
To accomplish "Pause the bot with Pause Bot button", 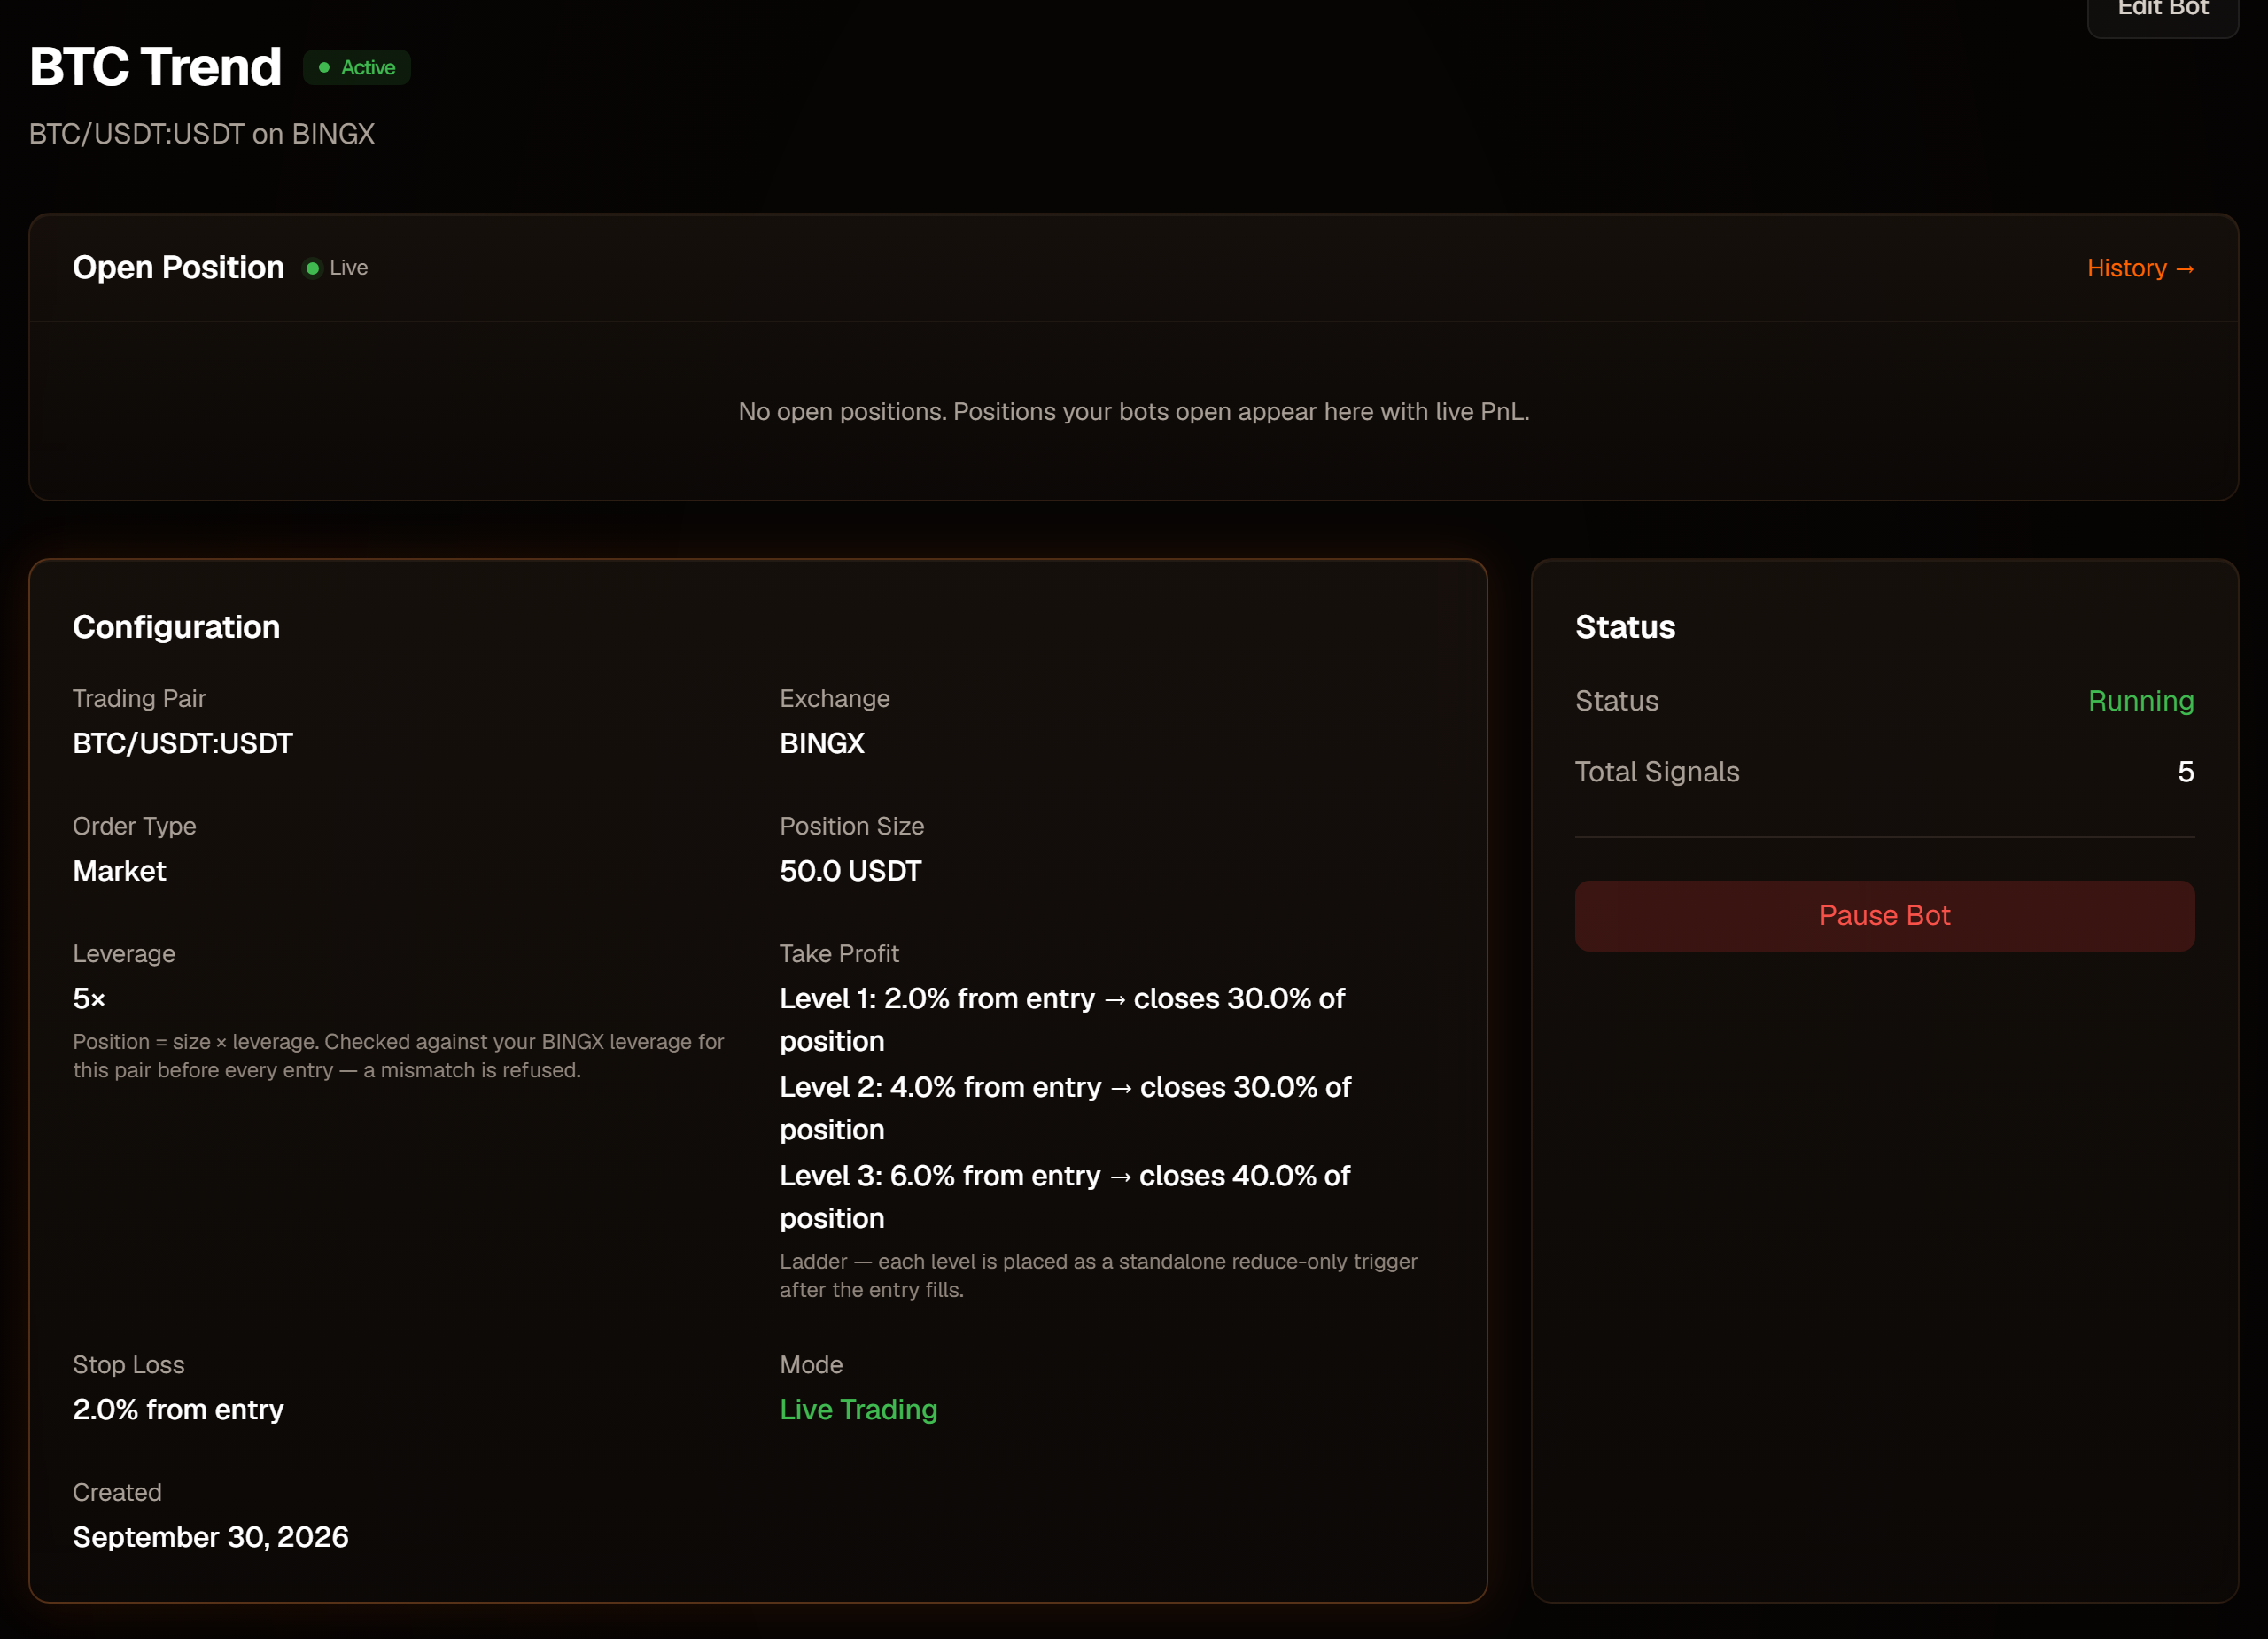I will [x=1884, y=915].
